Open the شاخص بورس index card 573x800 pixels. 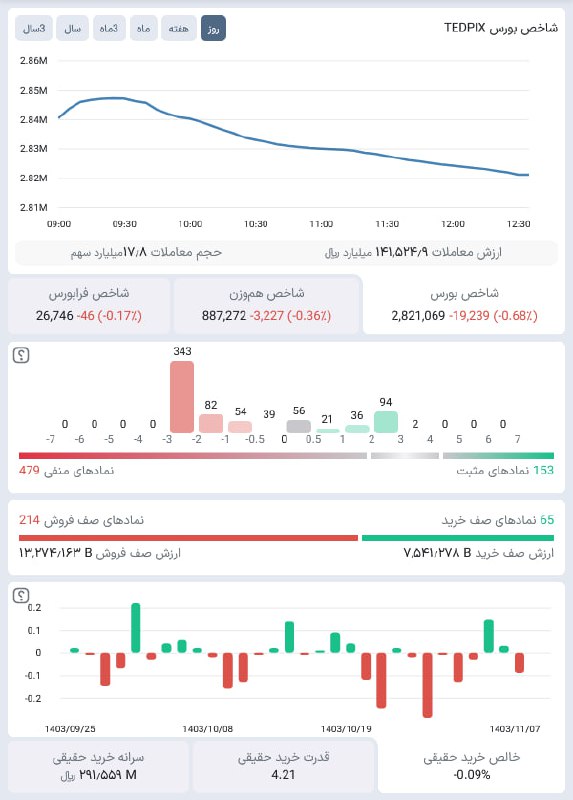click(464, 305)
